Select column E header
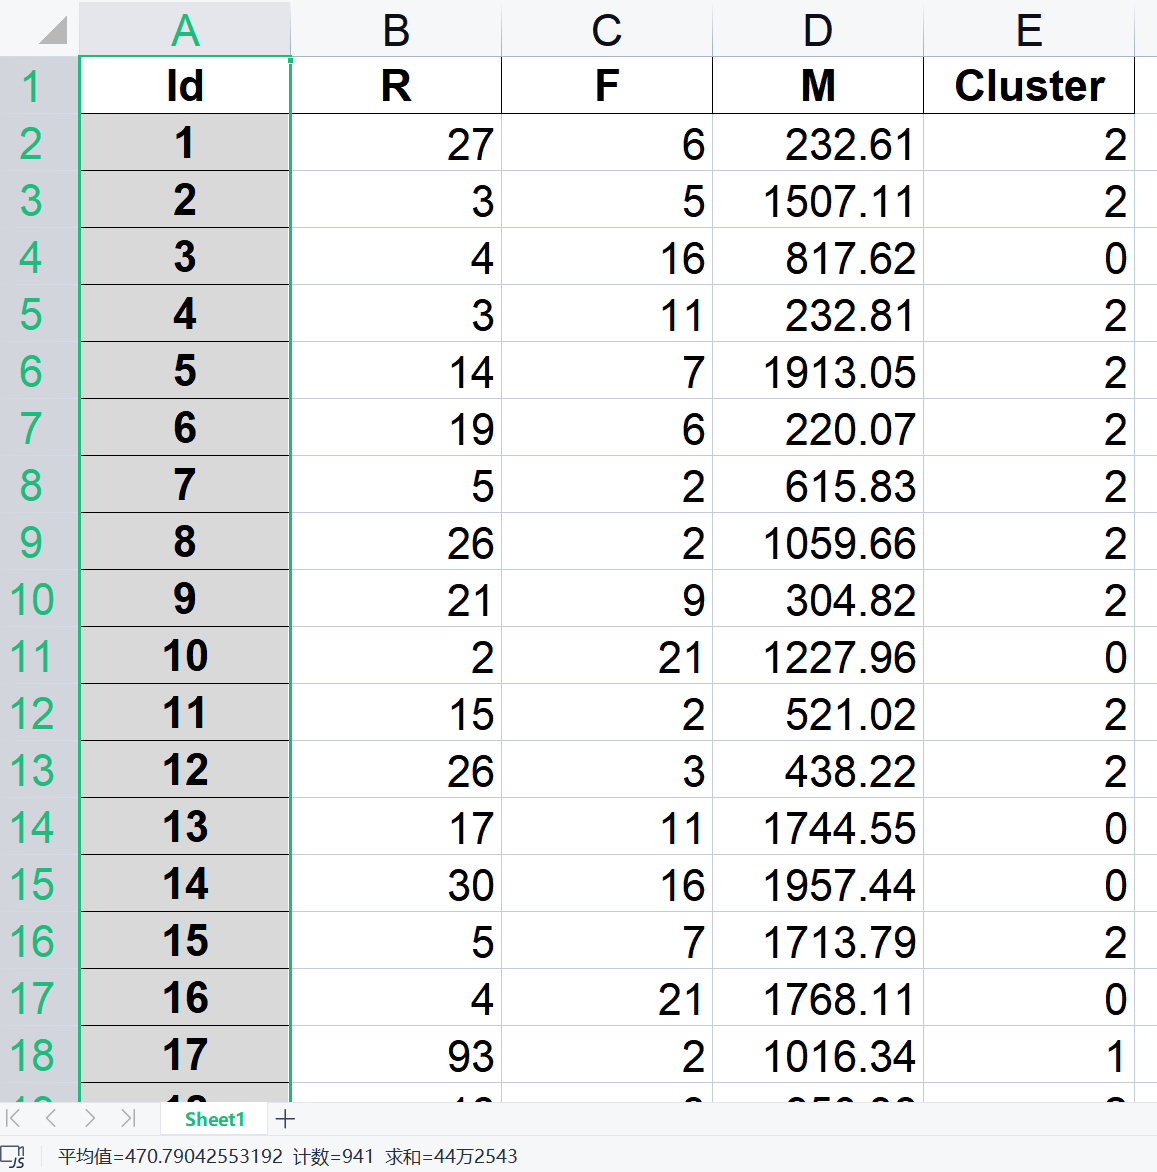1157x1172 pixels. click(1029, 30)
